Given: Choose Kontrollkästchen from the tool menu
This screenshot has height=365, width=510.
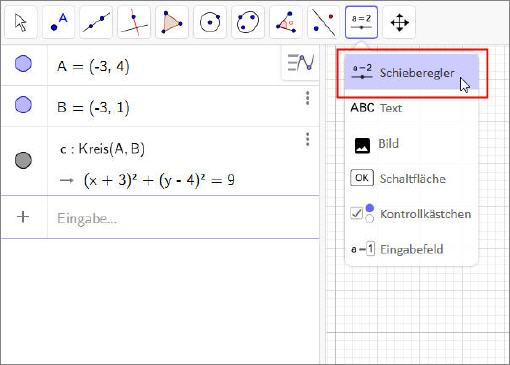Looking at the screenshot, I should tap(411, 214).
